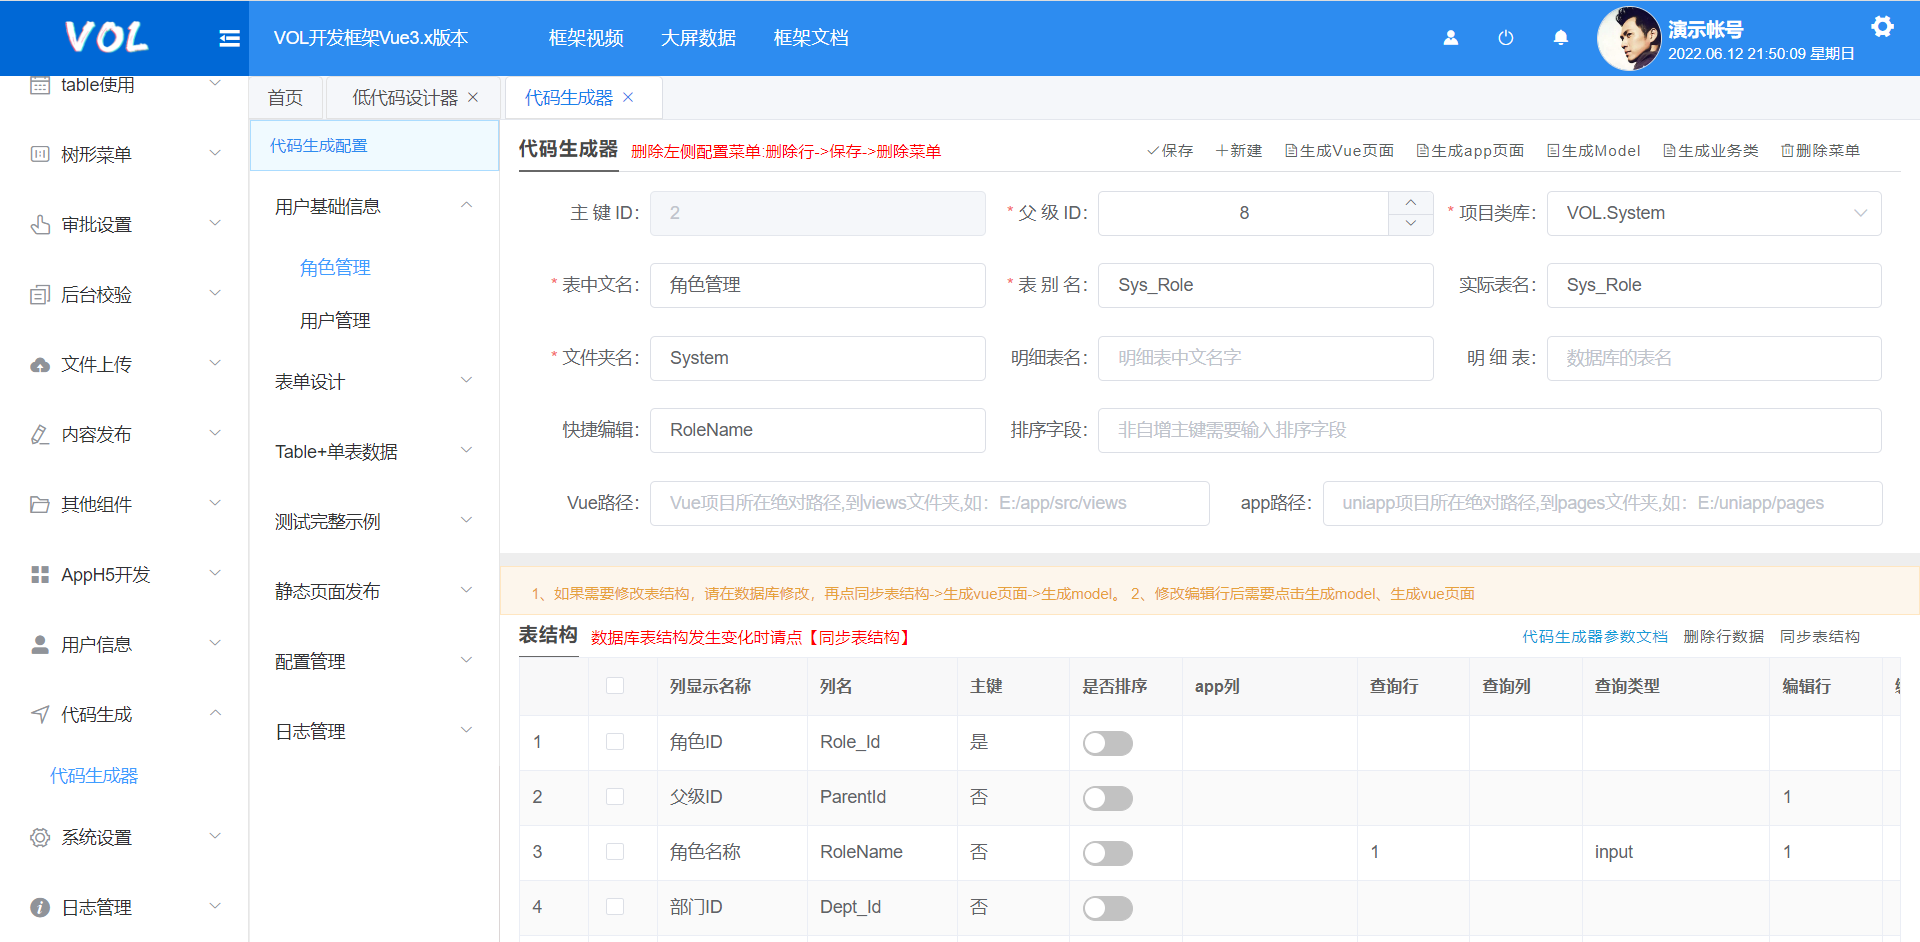Select 角色管理 tree item
1920x942 pixels.
point(335,268)
